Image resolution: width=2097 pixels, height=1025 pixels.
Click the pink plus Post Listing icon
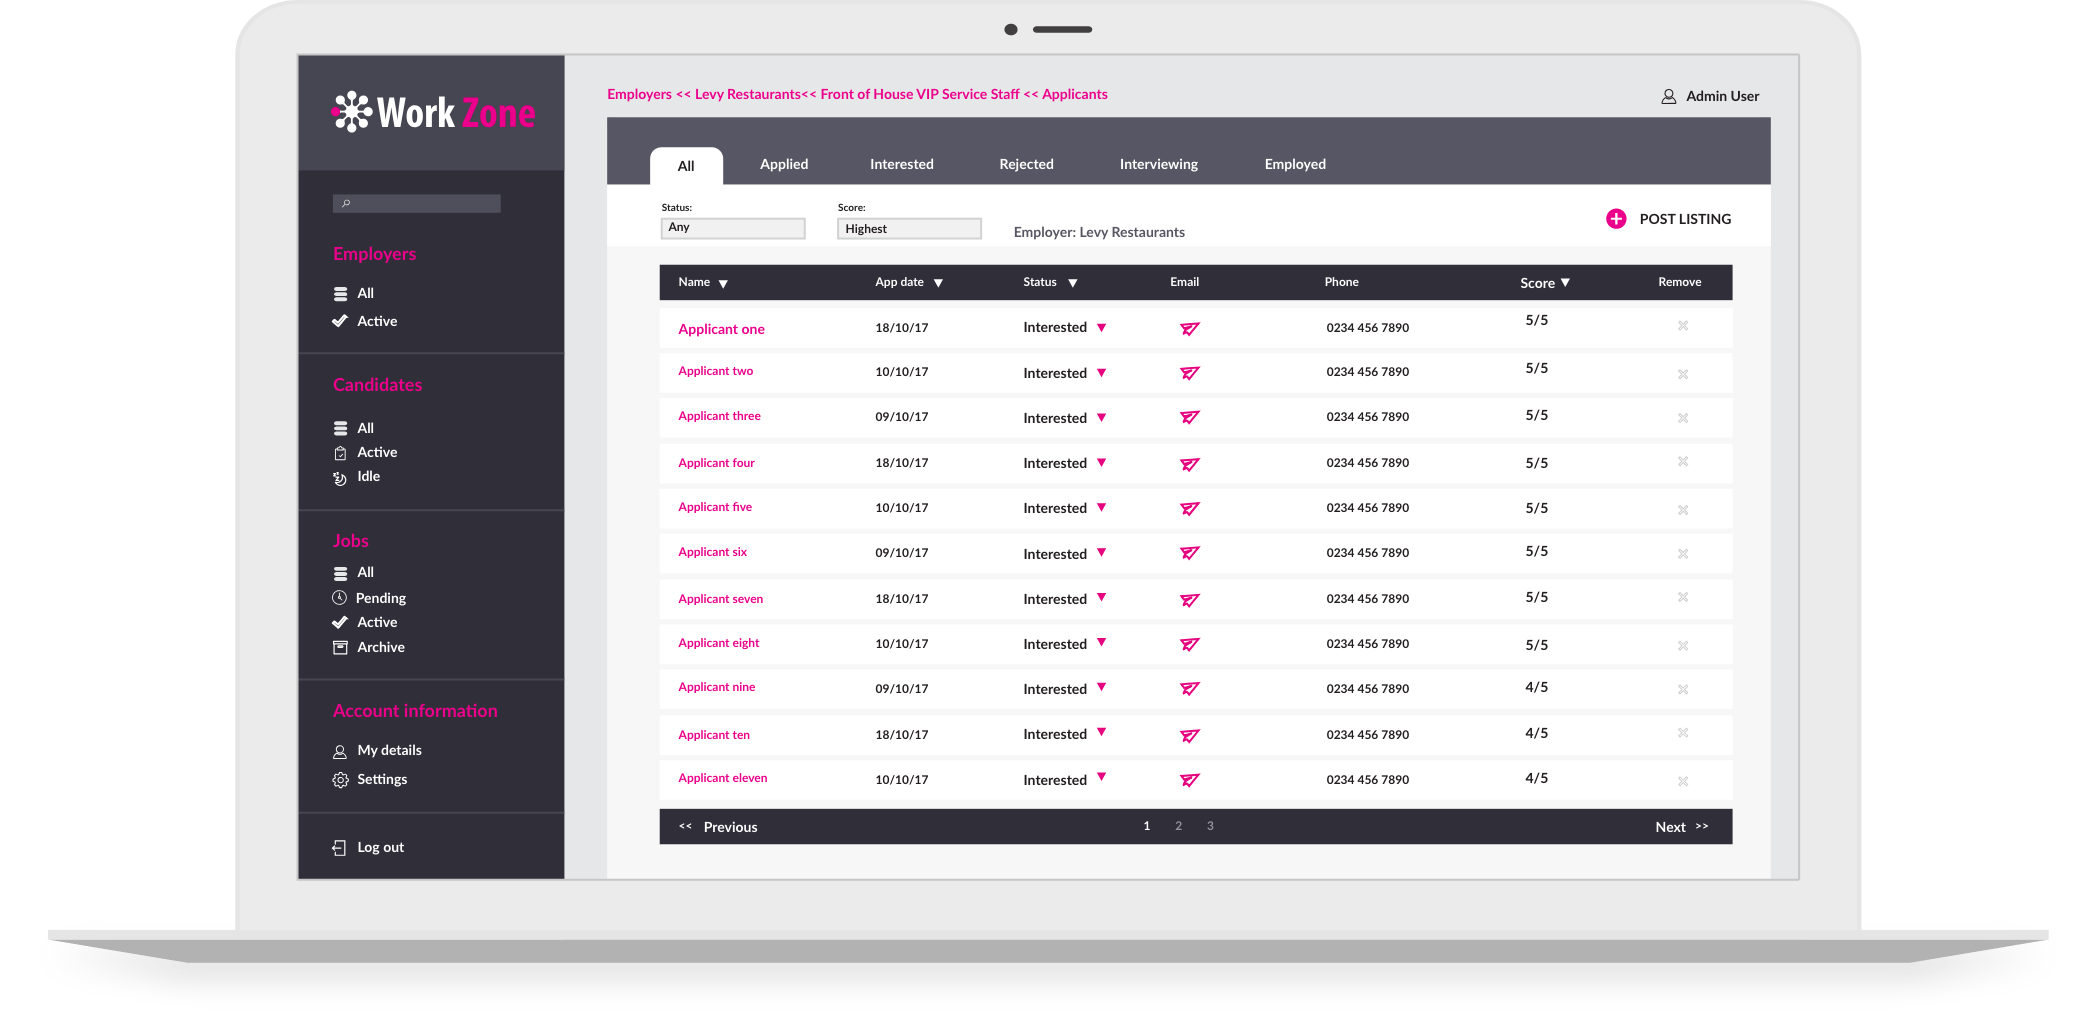coord(1615,219)
